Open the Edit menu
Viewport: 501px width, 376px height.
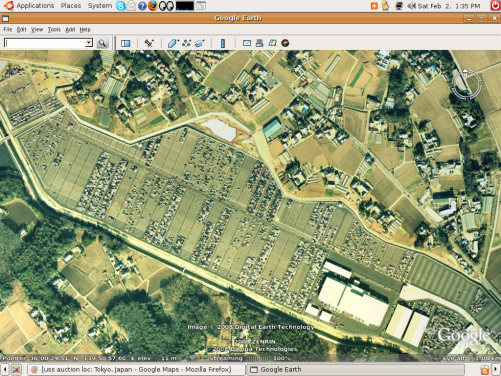22,30
